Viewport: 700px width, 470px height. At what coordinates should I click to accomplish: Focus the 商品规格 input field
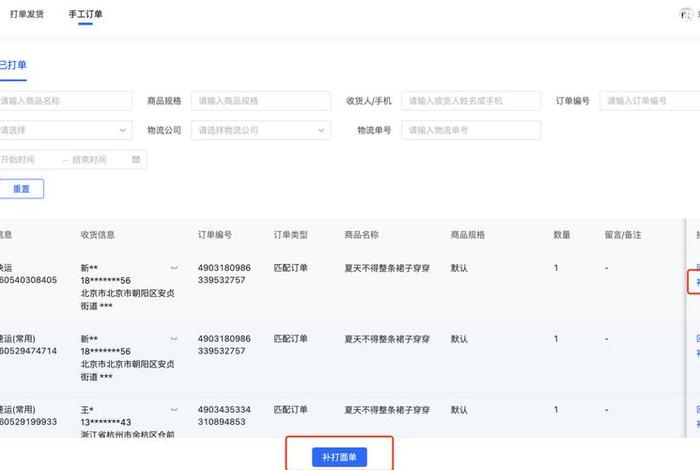[261, 101]
